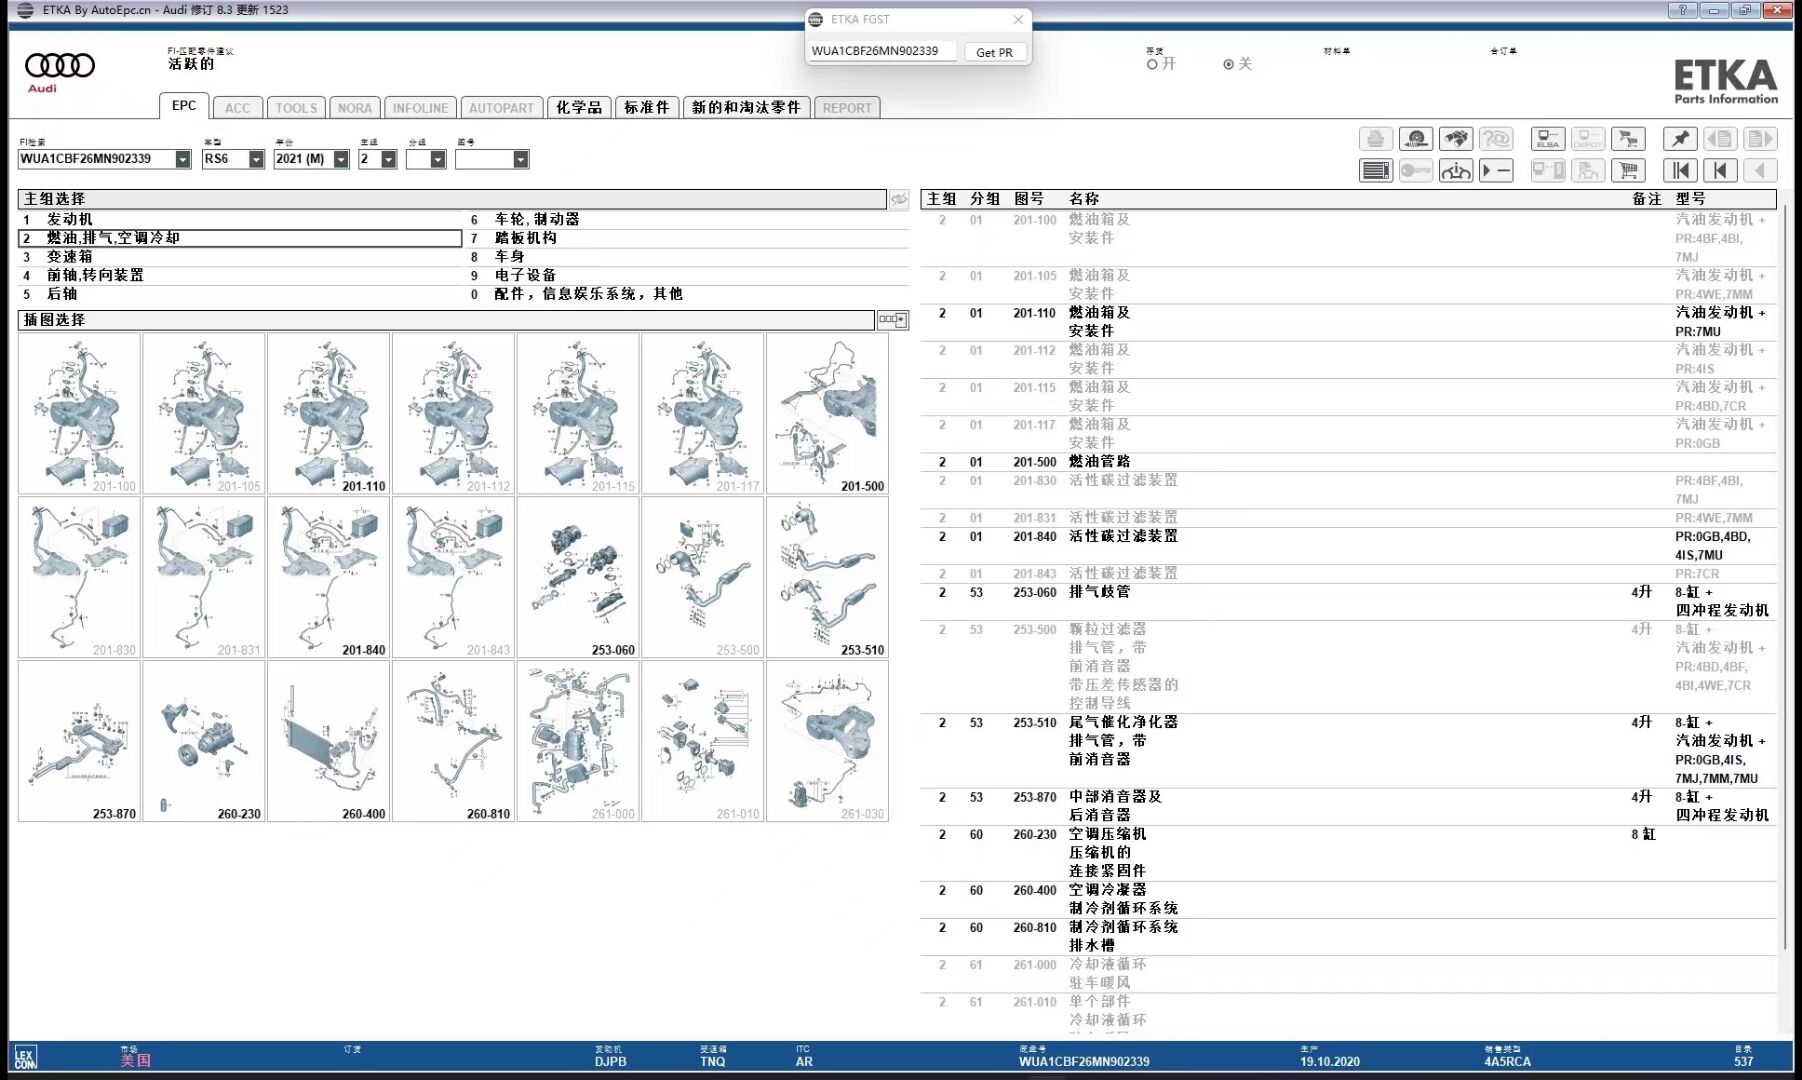Switch to the ACC tab
Viewport: 1802px width, 1080px height.
tap(238, 108)
